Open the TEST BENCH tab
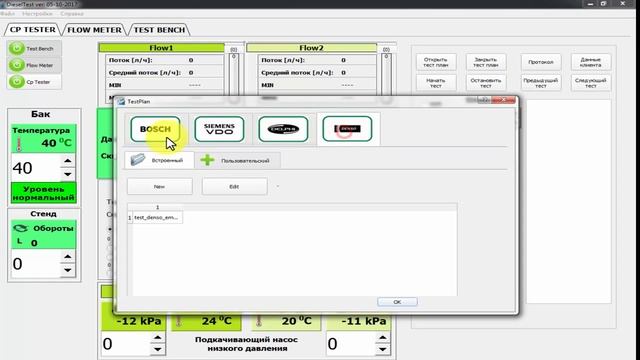Image resolution: width=640 pixels, height=360 pixels. [x=159, y=30]
